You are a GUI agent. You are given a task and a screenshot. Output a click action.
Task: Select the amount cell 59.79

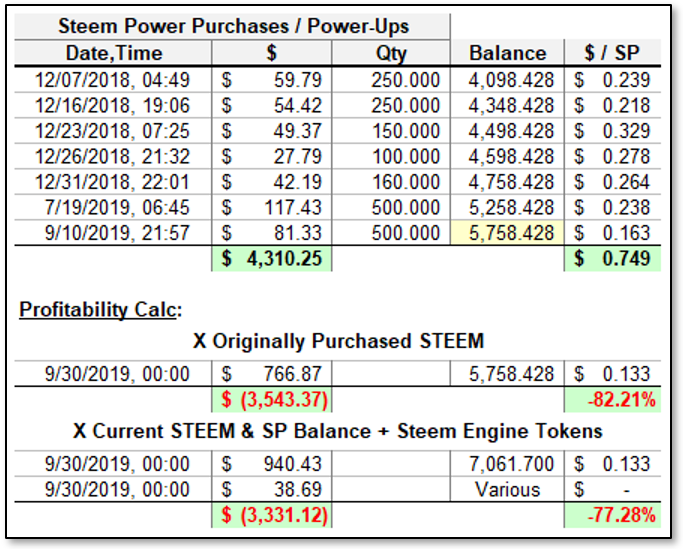[x=272, y=80]
